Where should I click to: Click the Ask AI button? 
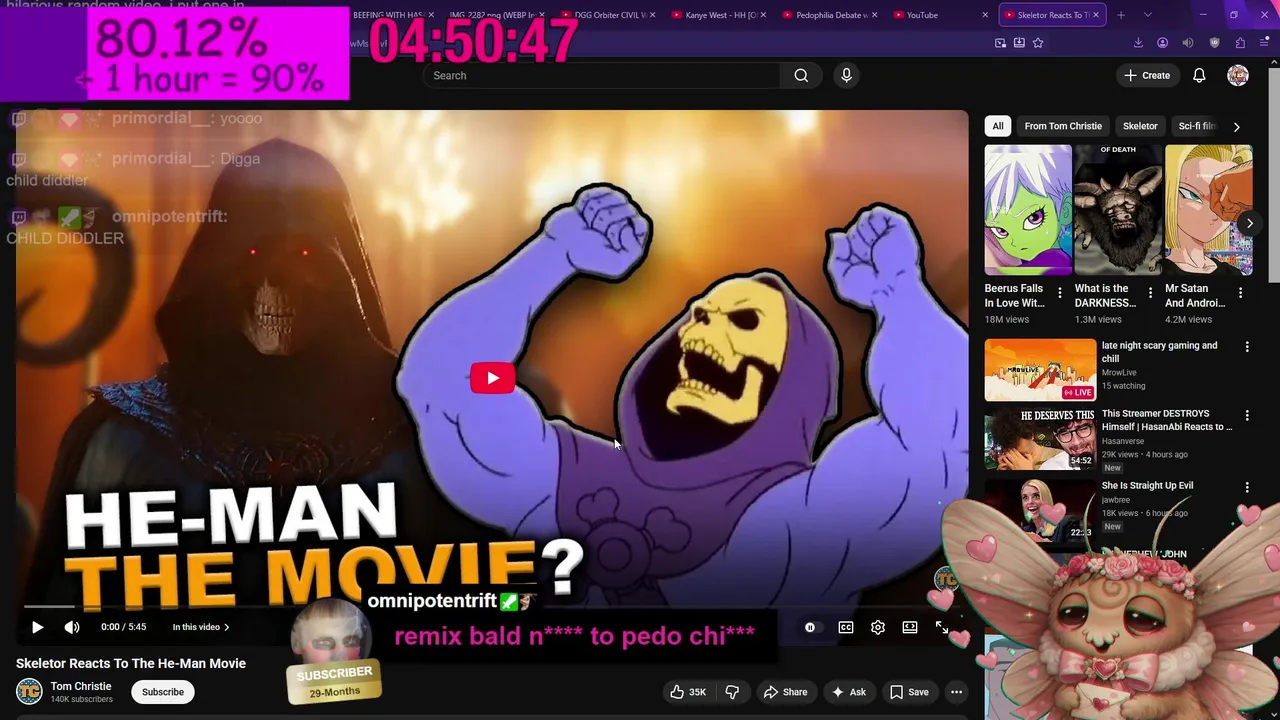coord(848,692)
